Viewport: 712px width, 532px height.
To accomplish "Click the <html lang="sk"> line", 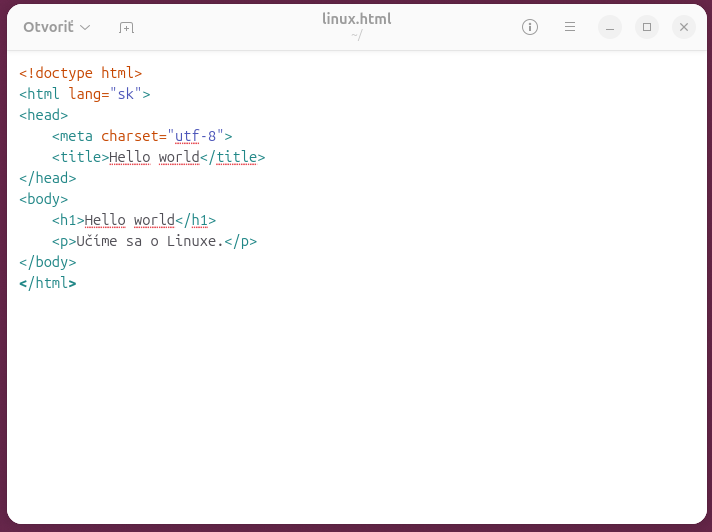I will coord(84,94).
